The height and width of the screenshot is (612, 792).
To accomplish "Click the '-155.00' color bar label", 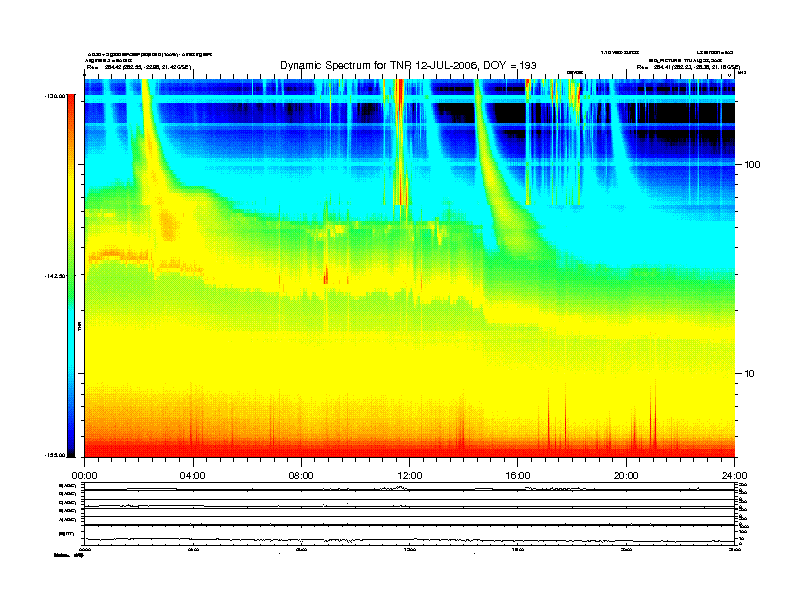I will click(55, 455).
